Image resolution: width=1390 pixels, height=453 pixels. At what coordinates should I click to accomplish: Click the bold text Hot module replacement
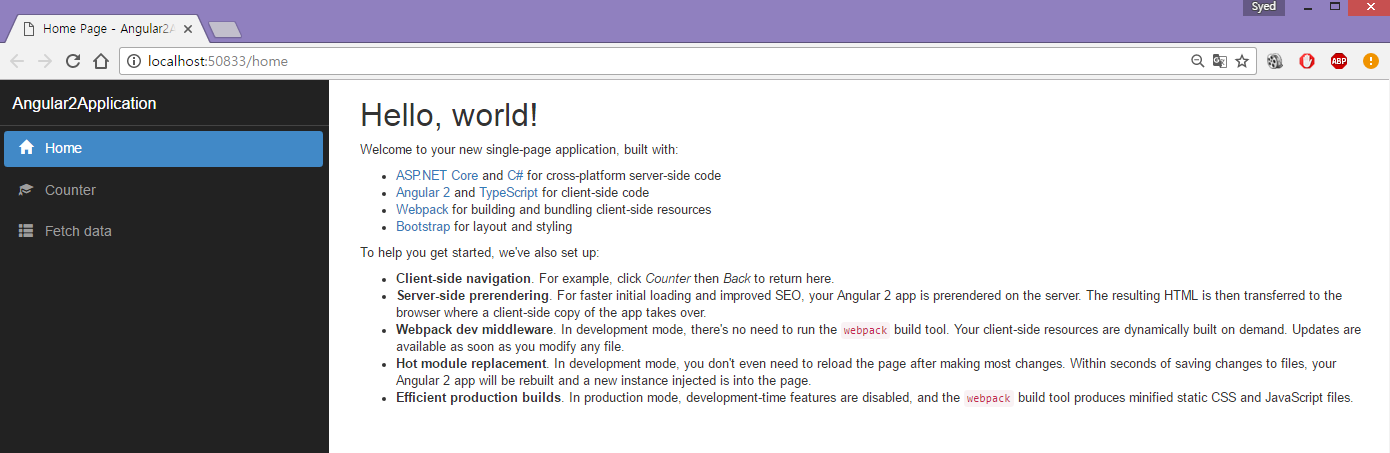point(471,363)
